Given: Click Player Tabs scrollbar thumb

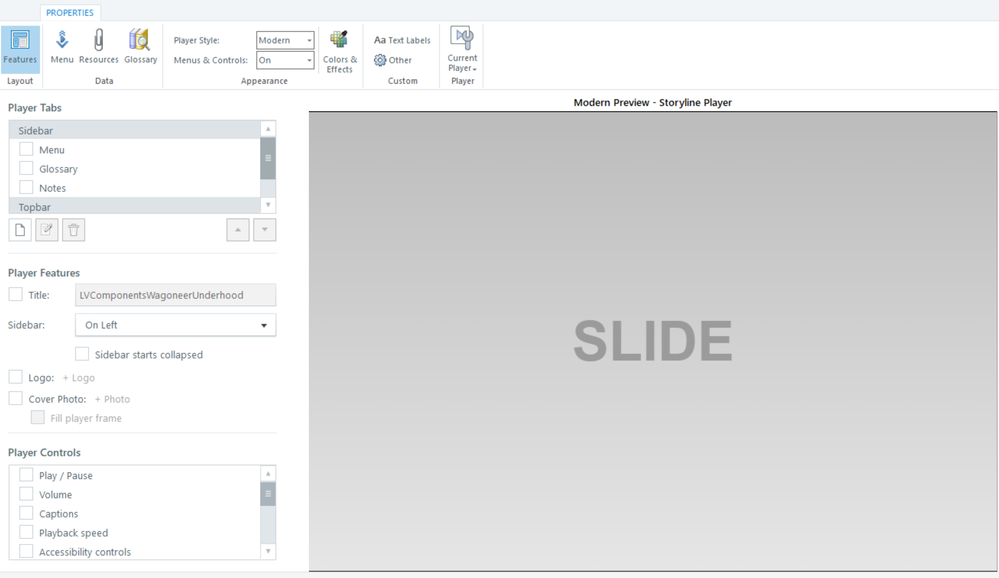Looking at the screenshot, I should tap(268, 158).
